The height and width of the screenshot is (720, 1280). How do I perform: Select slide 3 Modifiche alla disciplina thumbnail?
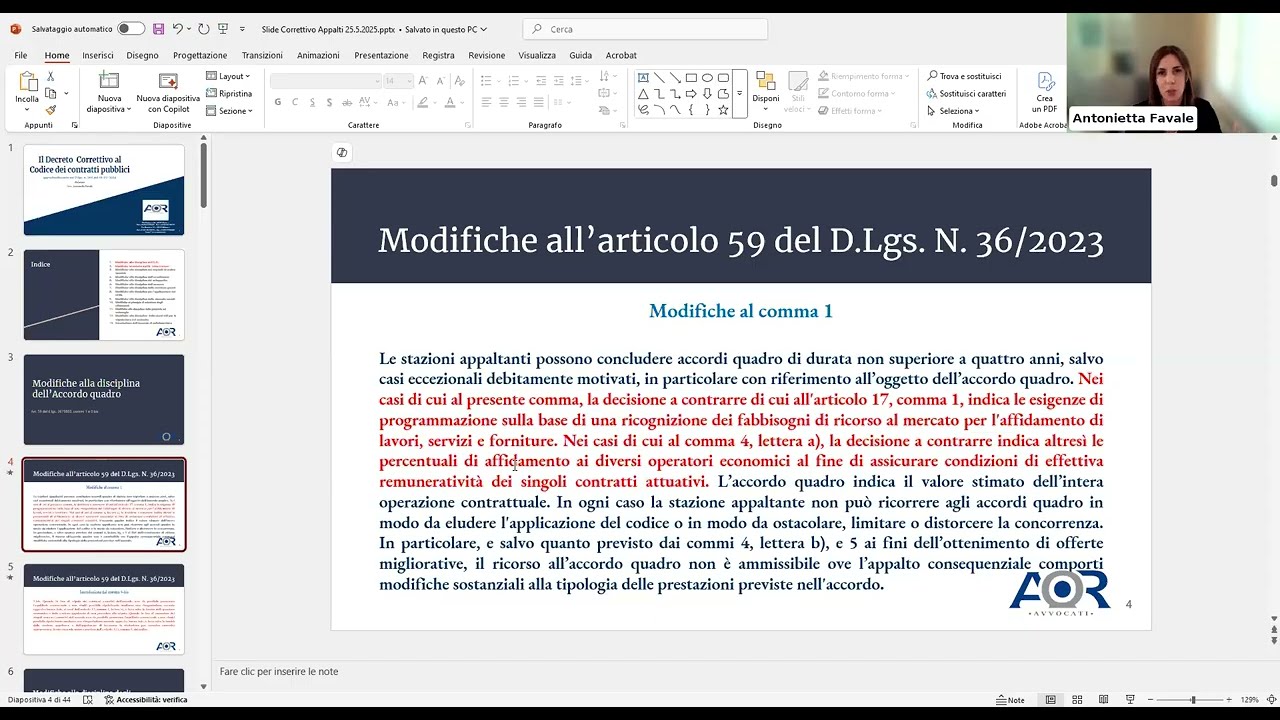click(104, 400)
